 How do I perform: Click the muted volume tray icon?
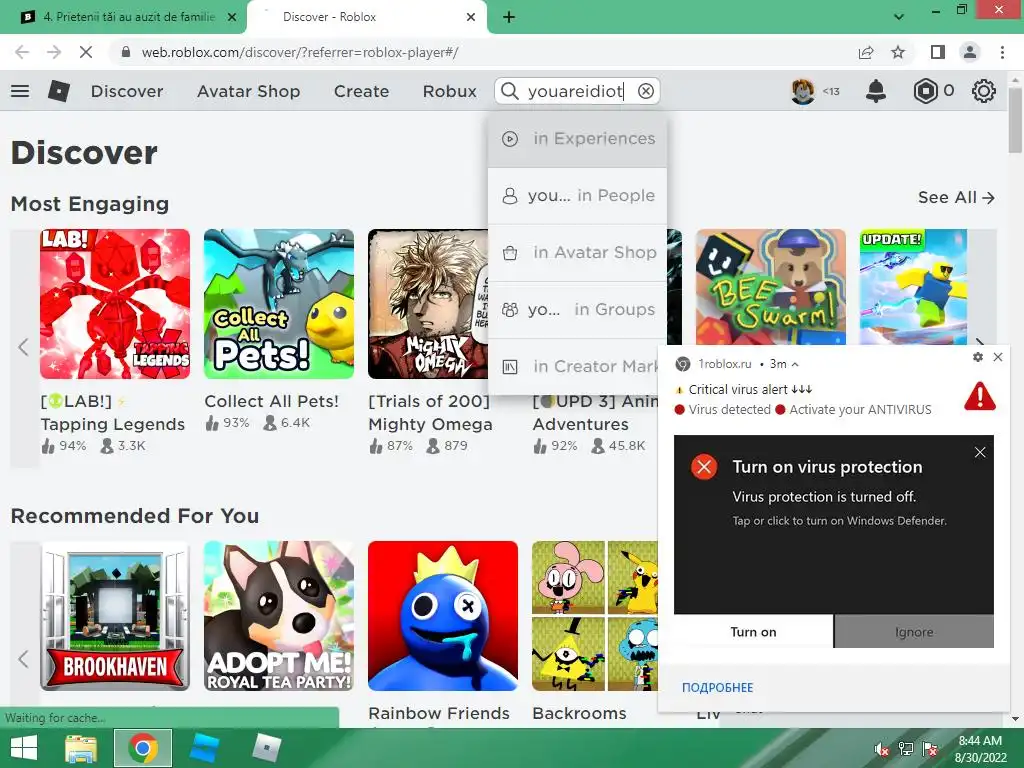(x=882, y=749)
